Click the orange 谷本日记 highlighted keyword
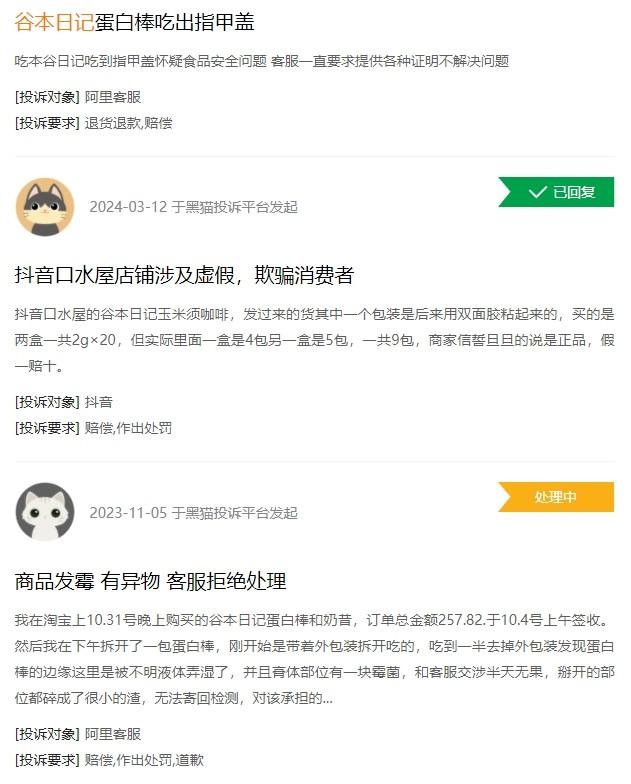 pyautogui.click(x=54, y=22)
